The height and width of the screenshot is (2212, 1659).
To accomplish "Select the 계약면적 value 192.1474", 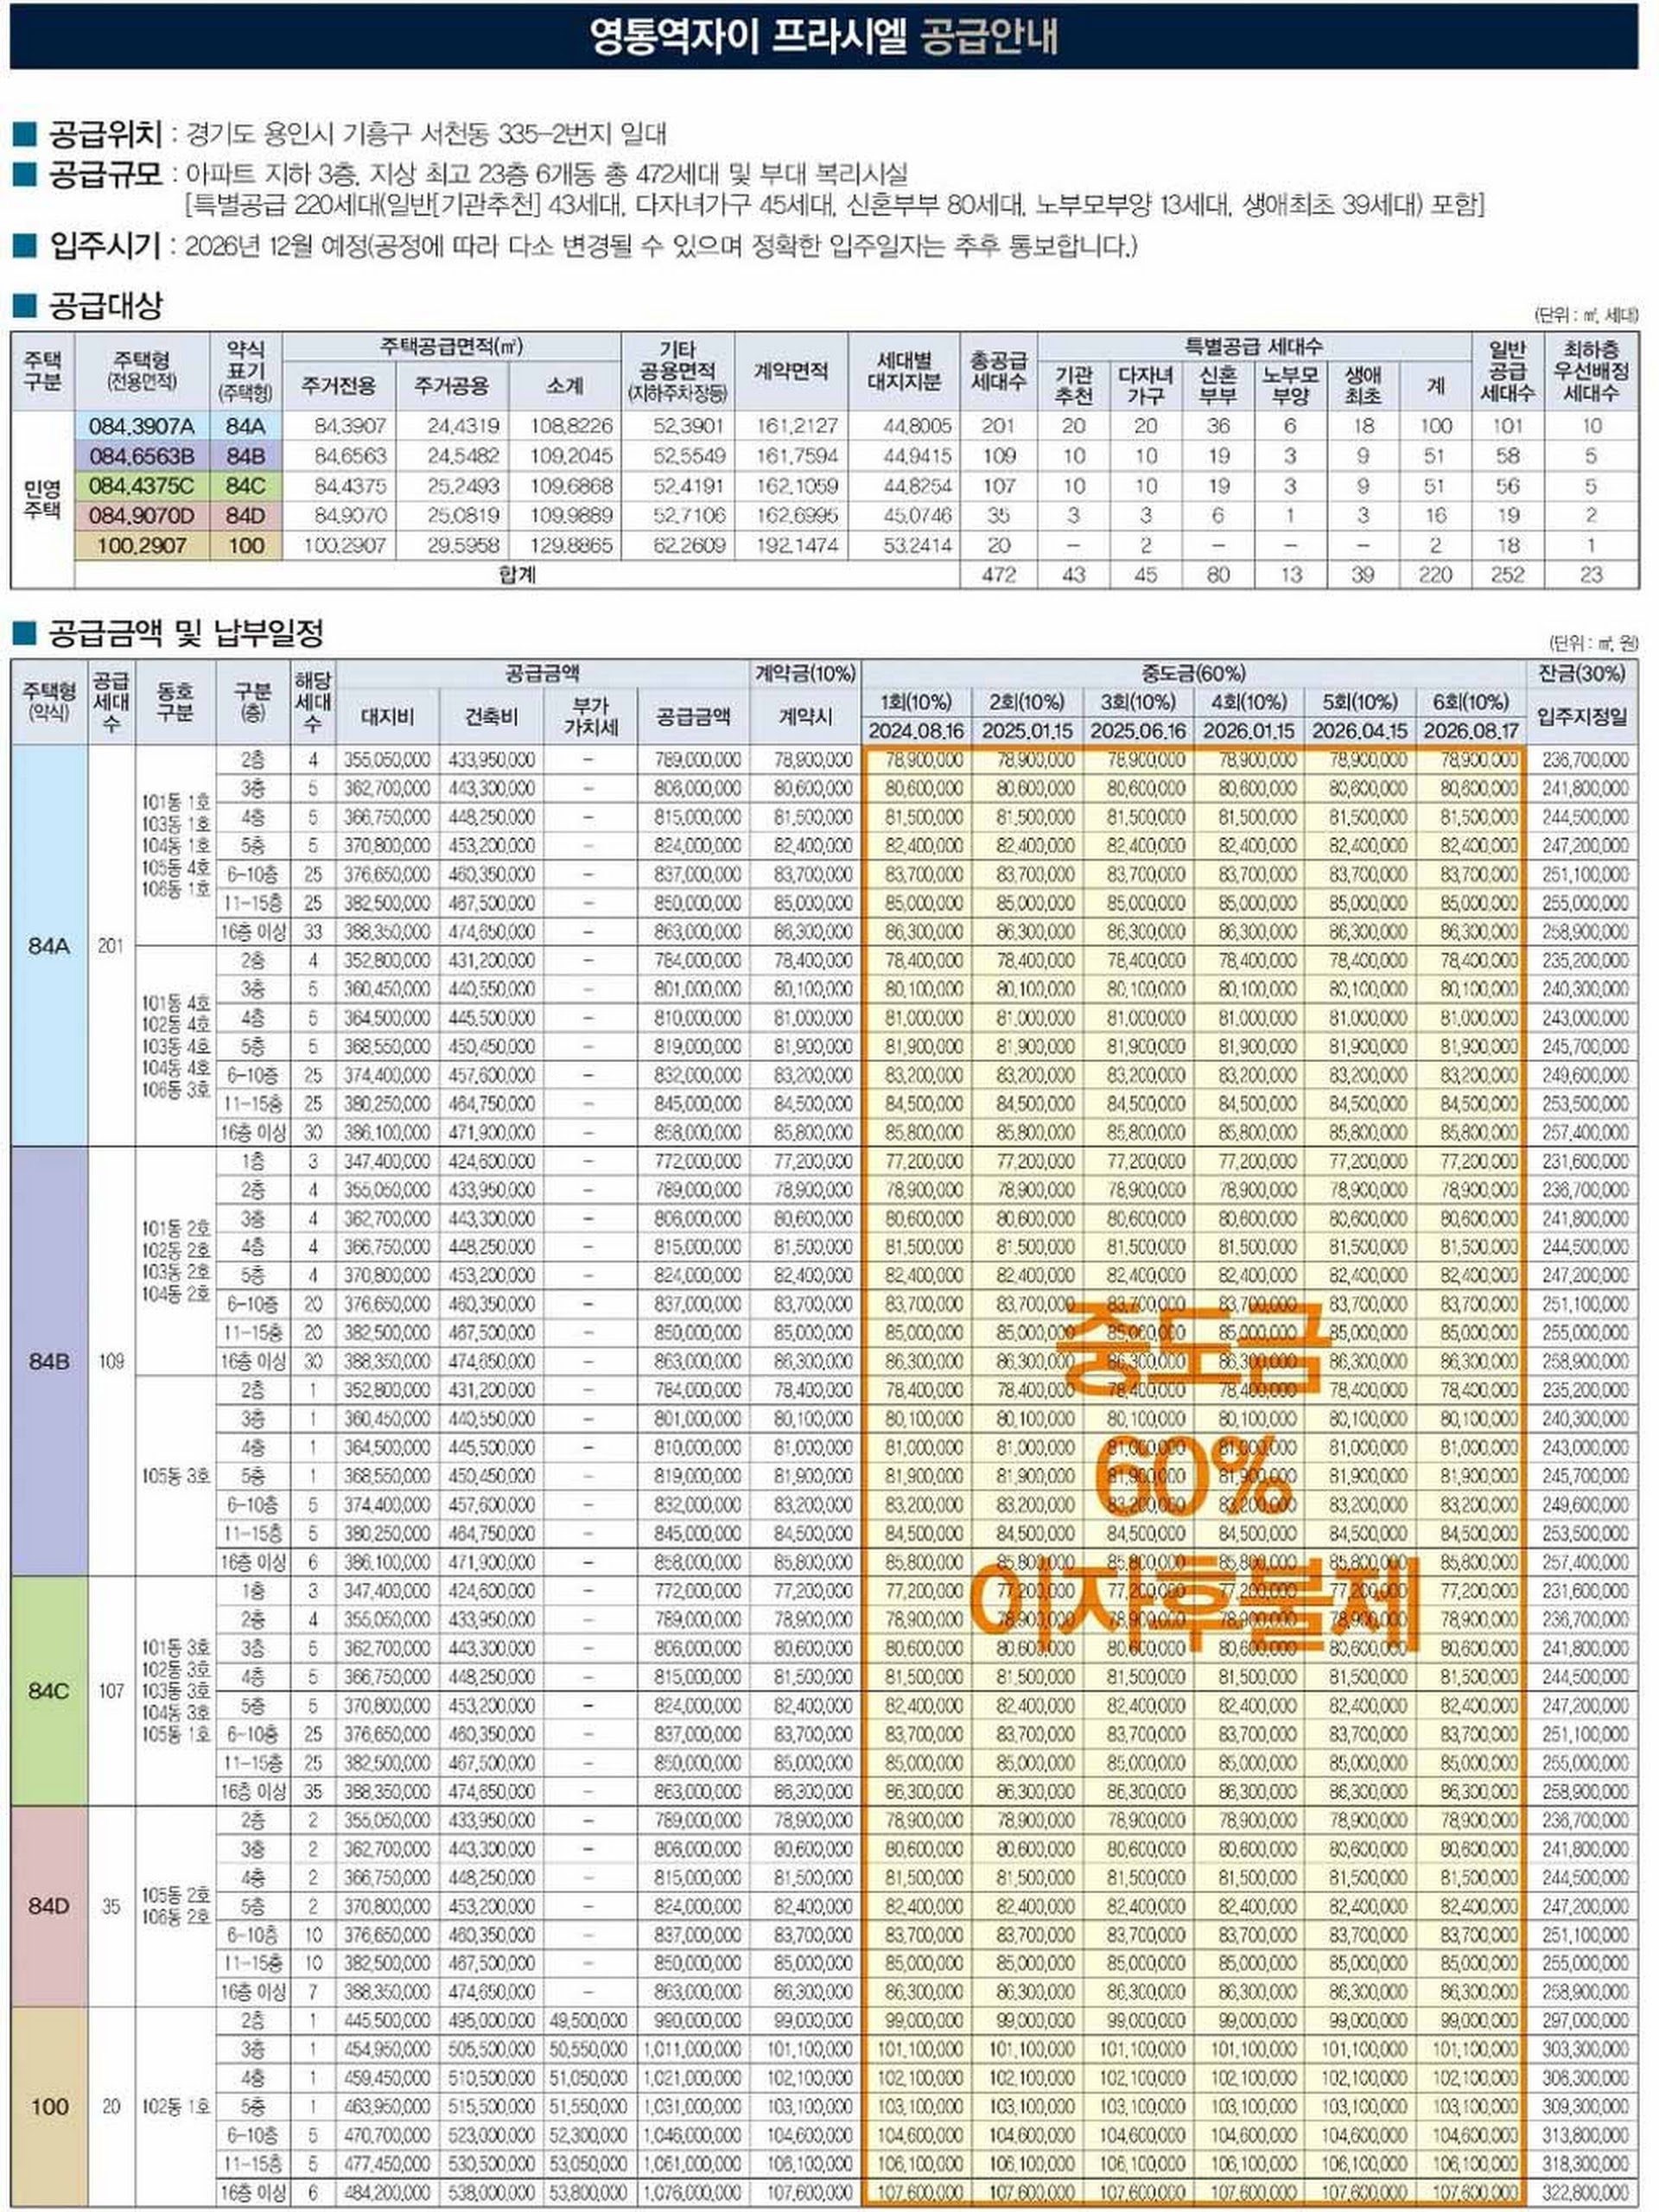I will click(x=797, y=546).
